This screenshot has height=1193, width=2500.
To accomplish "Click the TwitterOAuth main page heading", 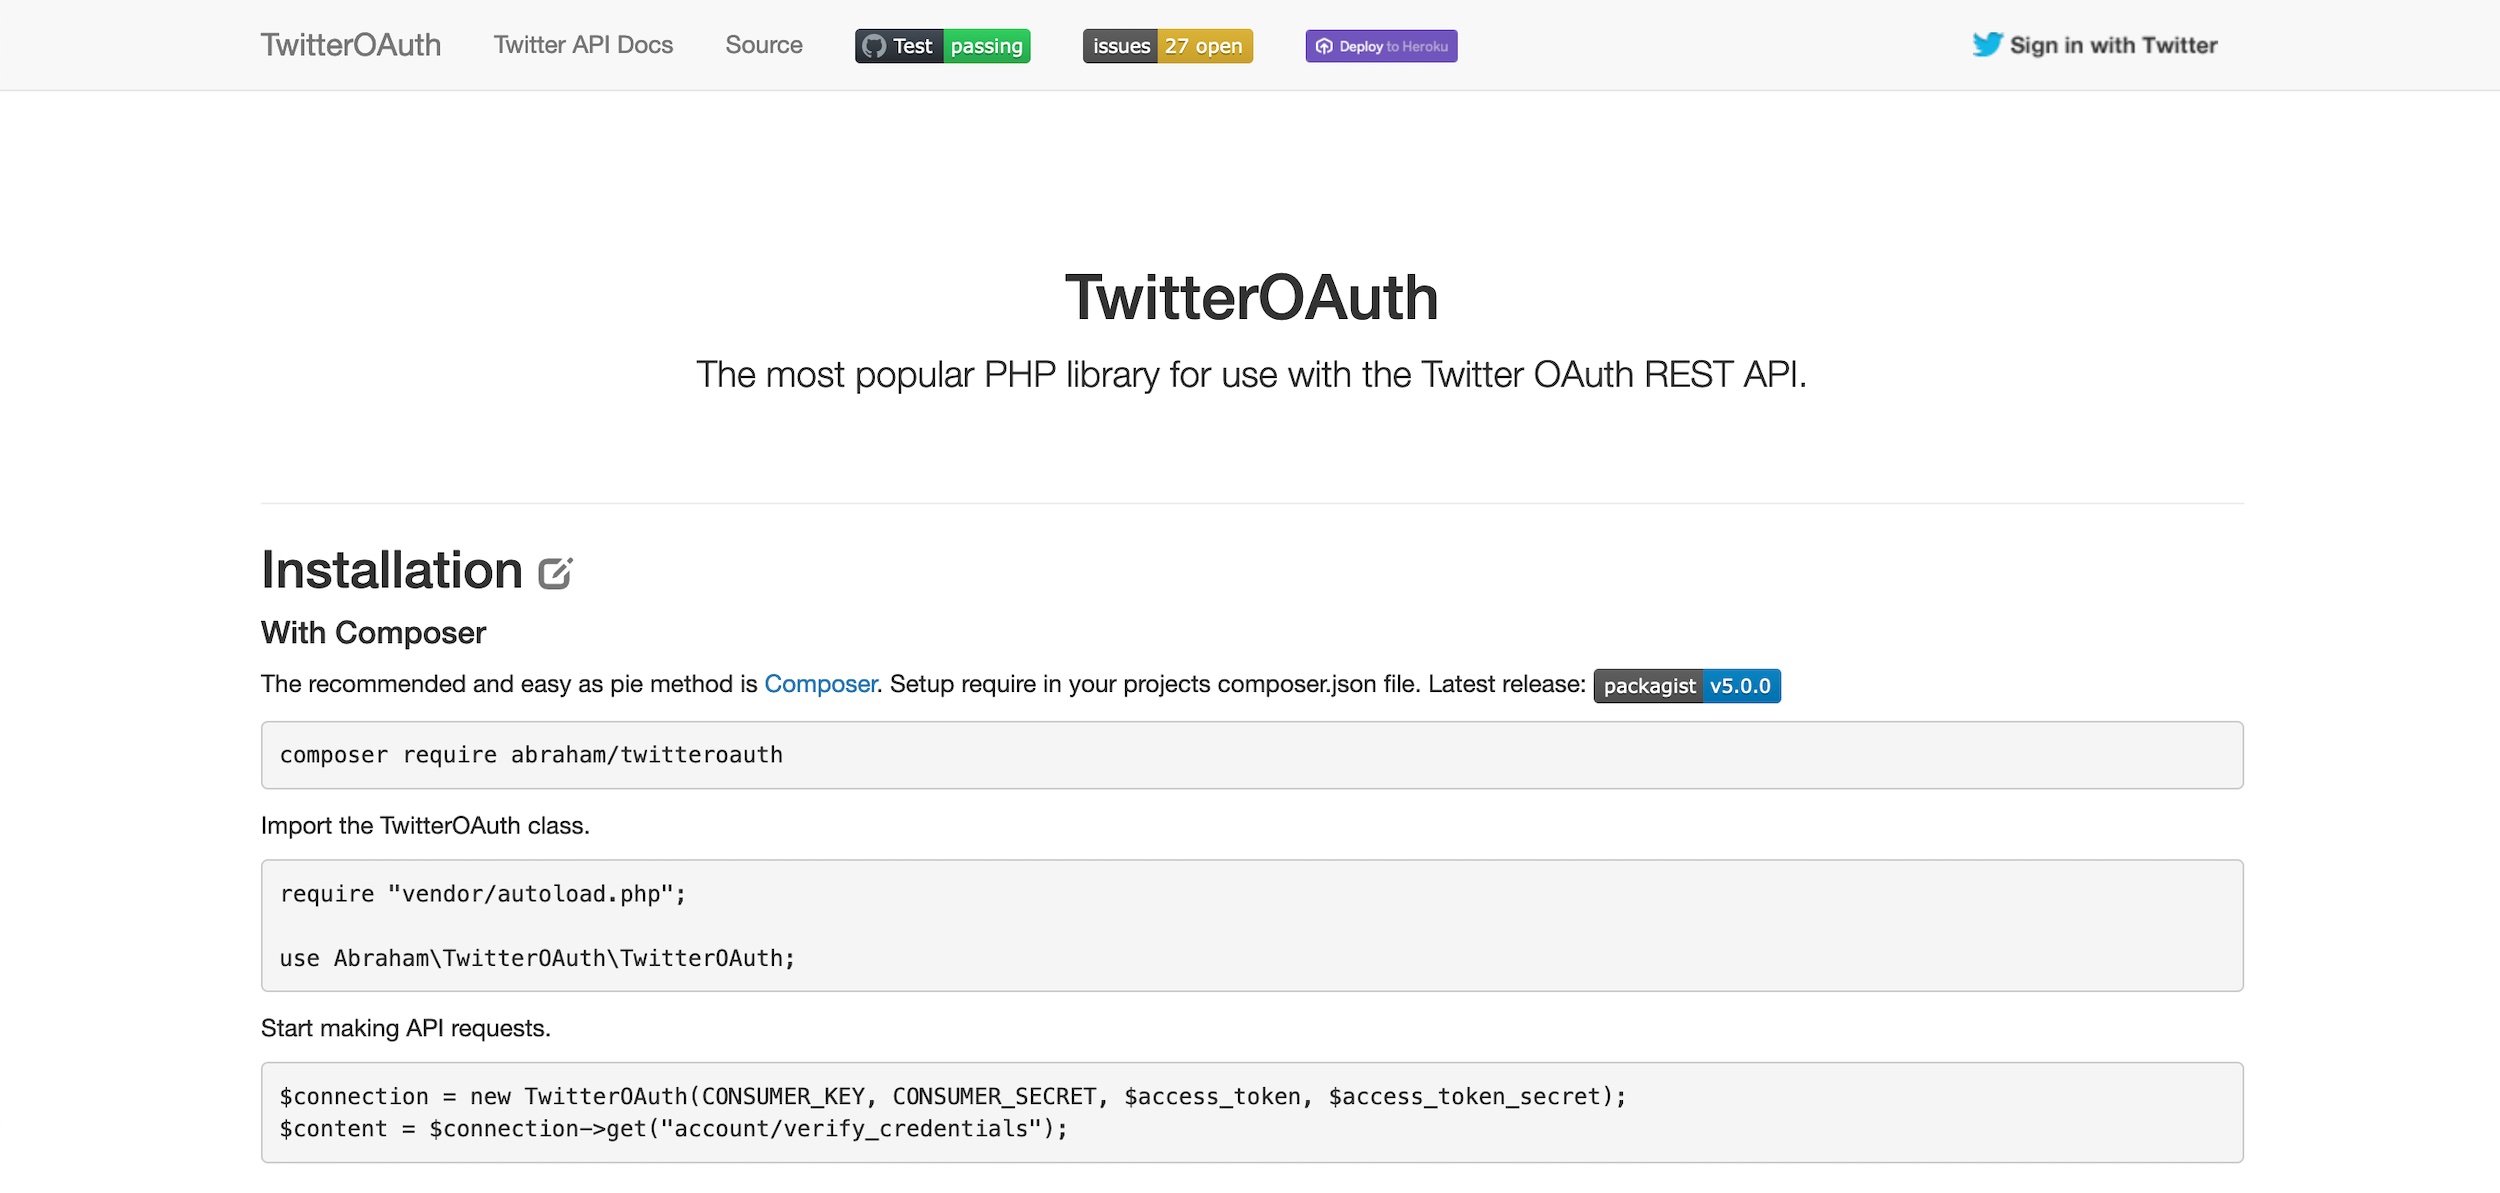I will point(1251,298).
